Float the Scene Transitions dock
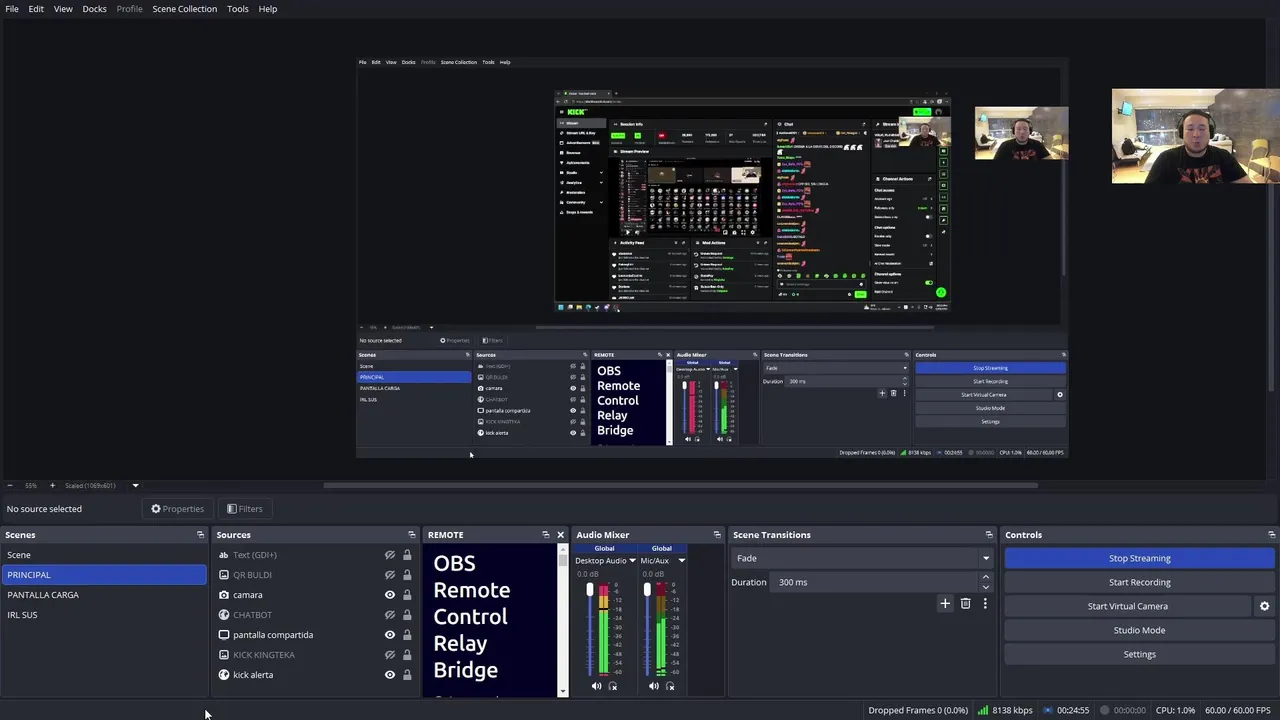 click(x=989, y=535)
